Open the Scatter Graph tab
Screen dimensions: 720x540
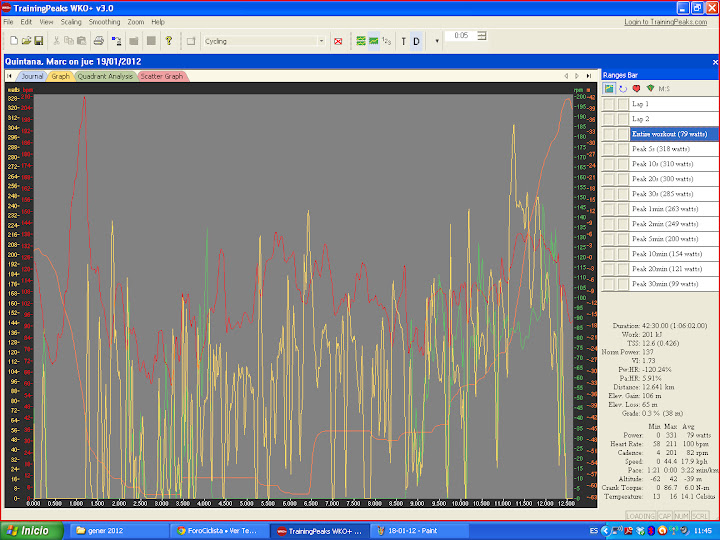(162, 76)
